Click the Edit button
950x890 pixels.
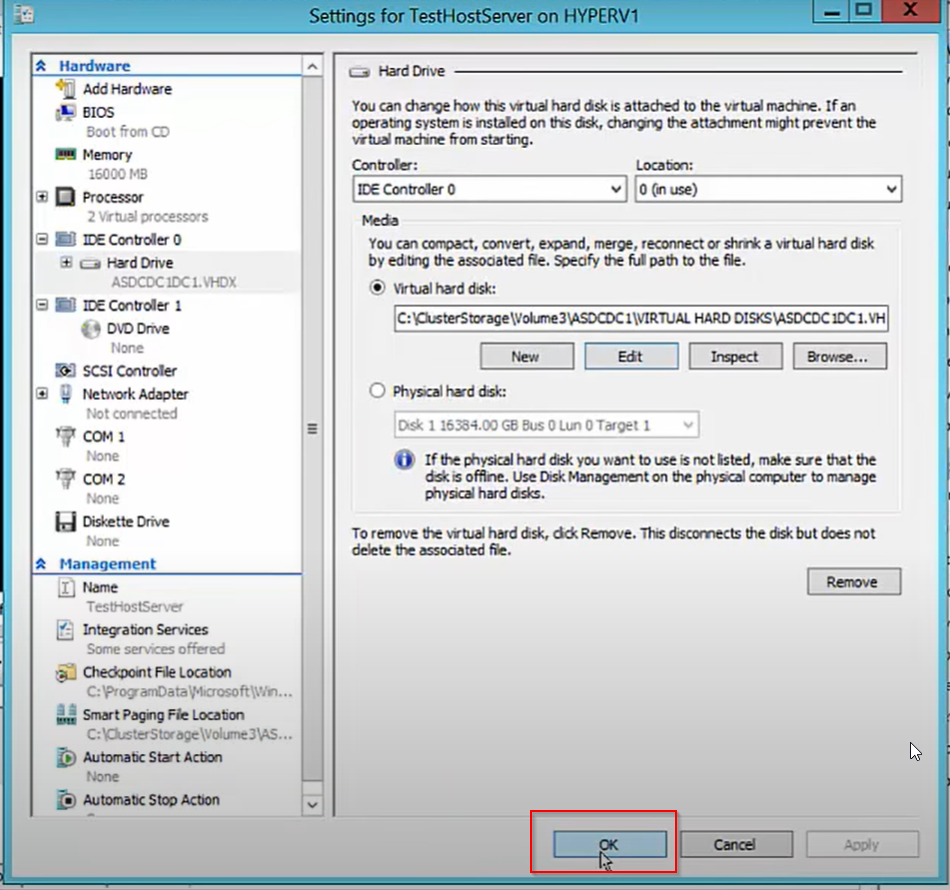pos(631,356)
